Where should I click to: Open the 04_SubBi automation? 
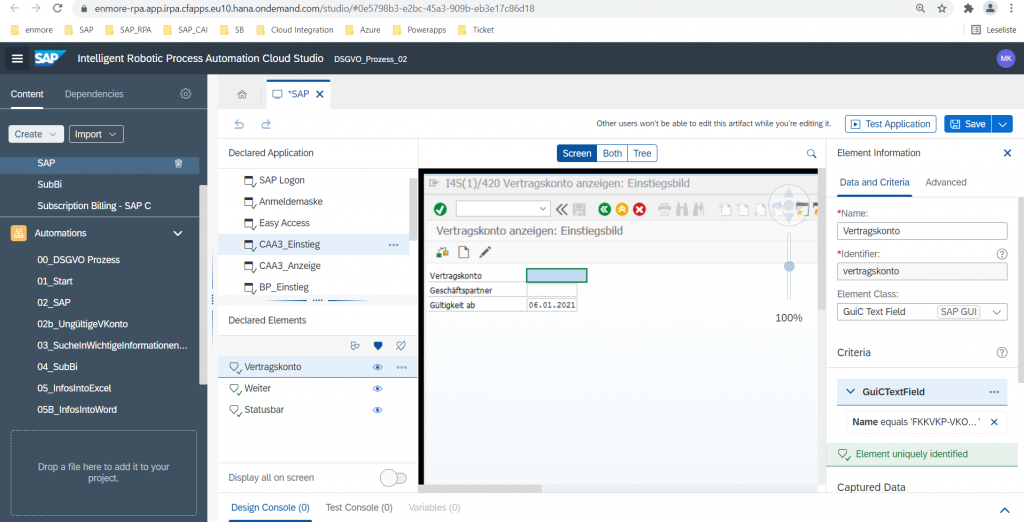coord(57,367)
